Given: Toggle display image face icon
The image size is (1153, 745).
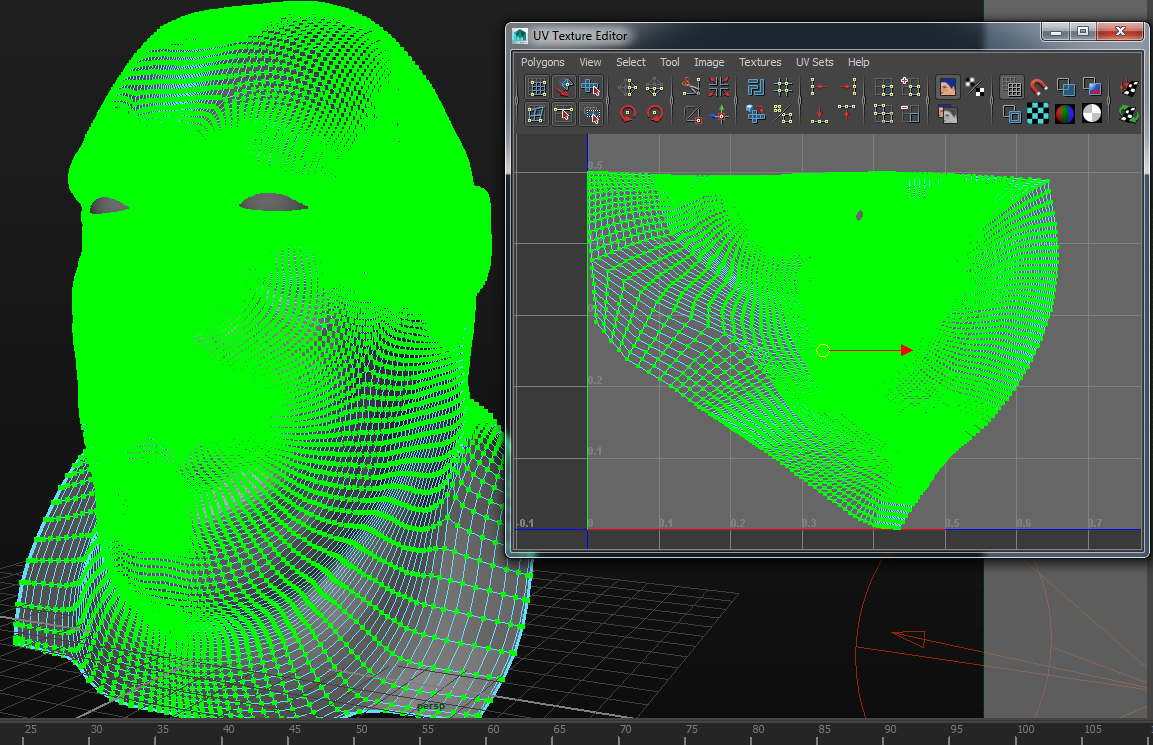Looking at the screenshot, I should click(948, 87).
